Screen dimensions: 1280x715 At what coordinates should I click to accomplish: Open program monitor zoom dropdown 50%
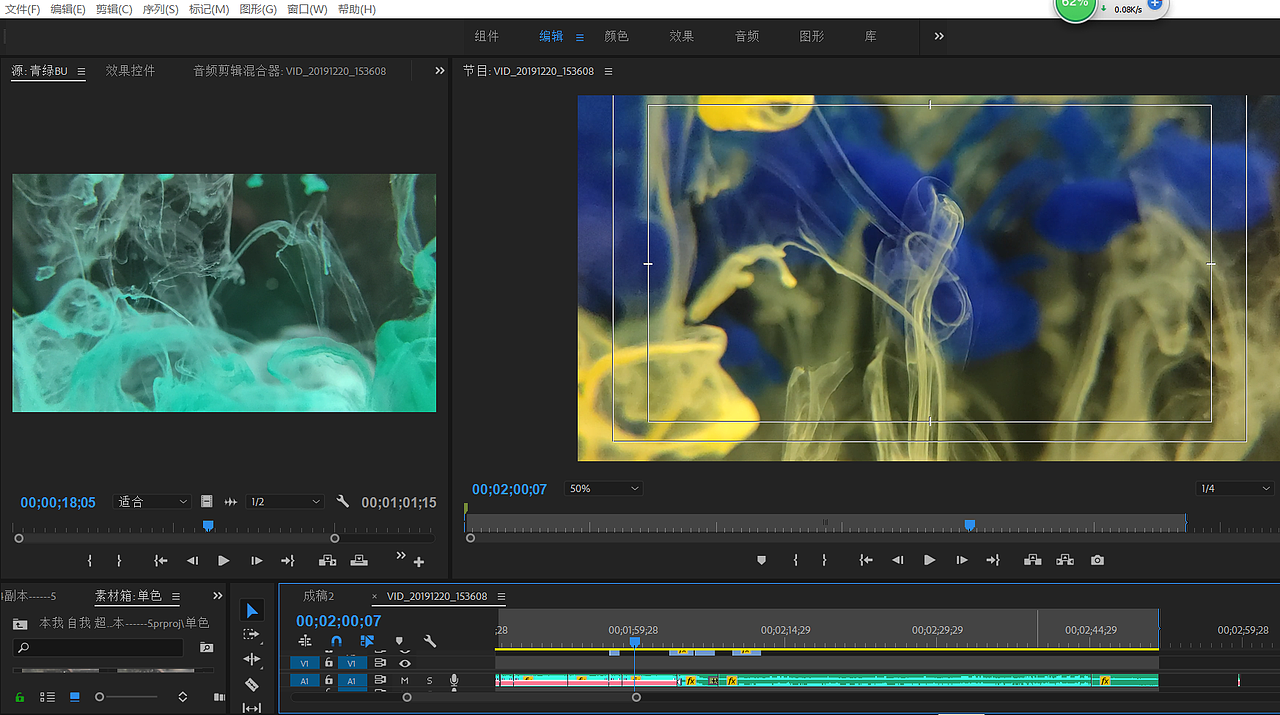point(604,489)
